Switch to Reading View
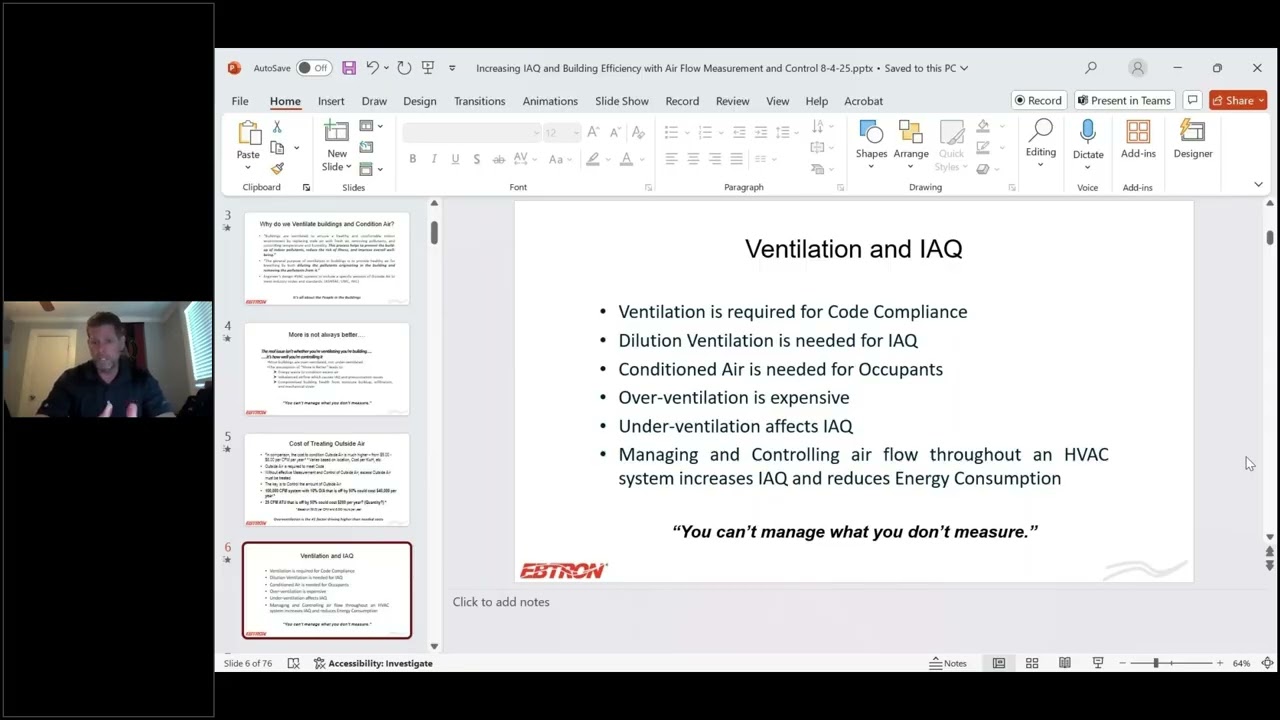 pos(1065,663)
